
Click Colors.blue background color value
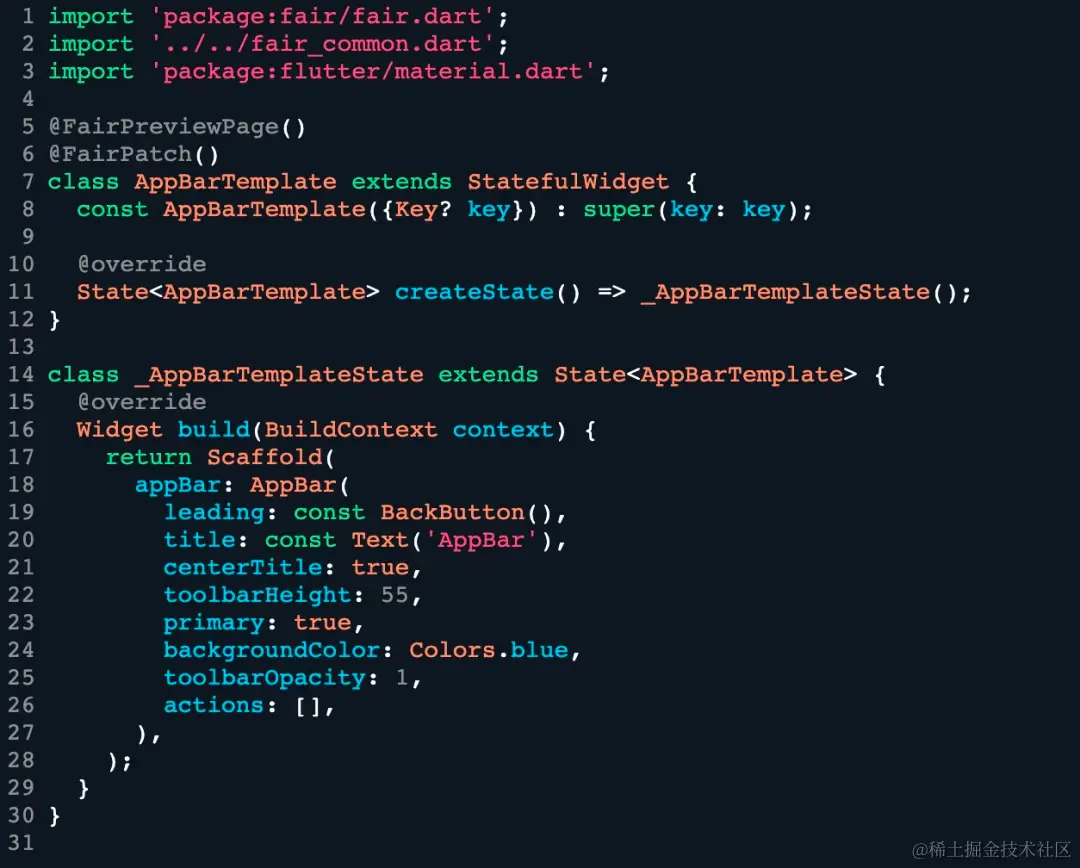(x=489, y=650)
